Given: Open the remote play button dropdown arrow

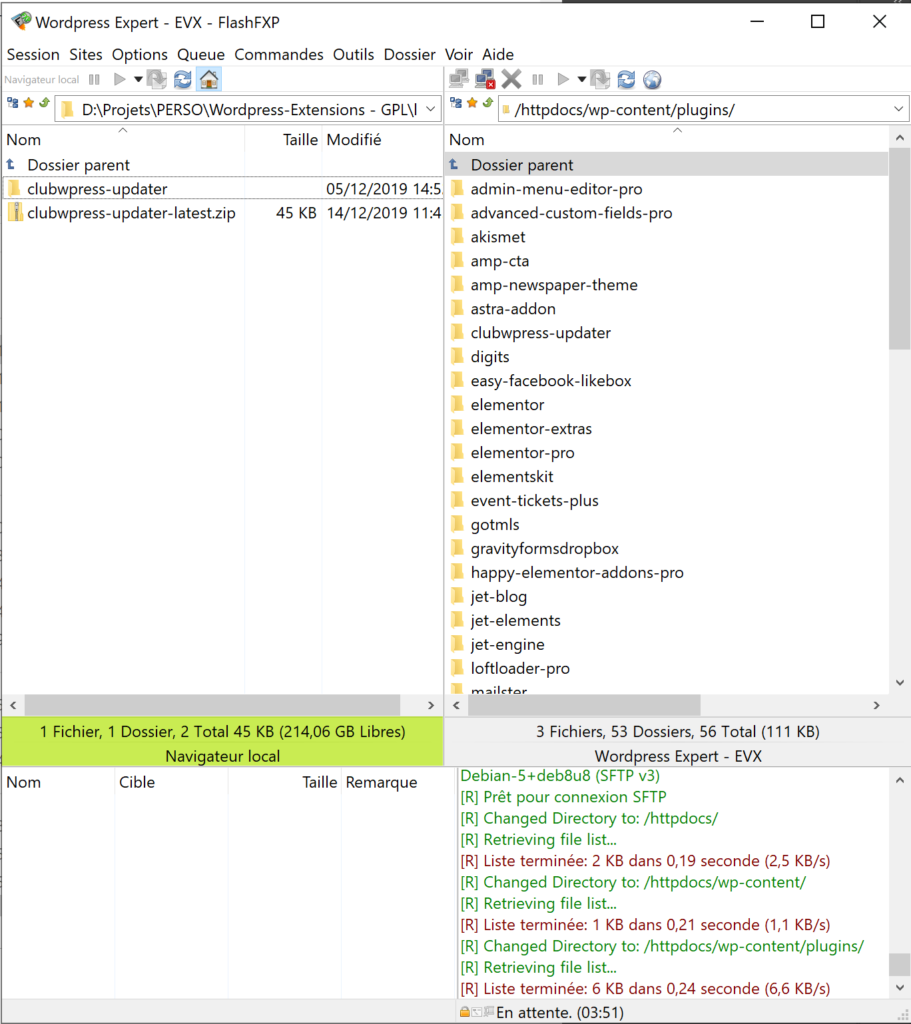Looking at the screenshot, I should click(x=581, y=80).
